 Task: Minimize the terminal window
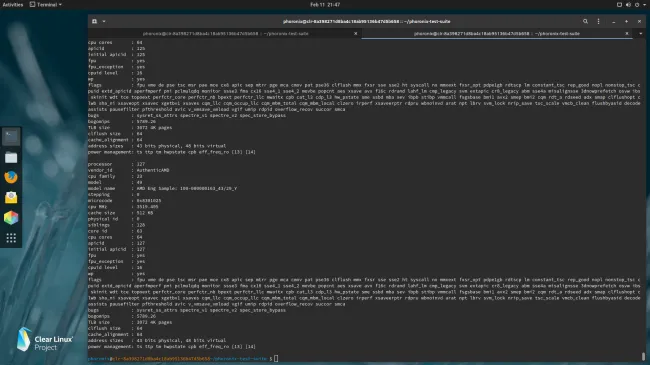pyautogui.click(x=614, y=21)
